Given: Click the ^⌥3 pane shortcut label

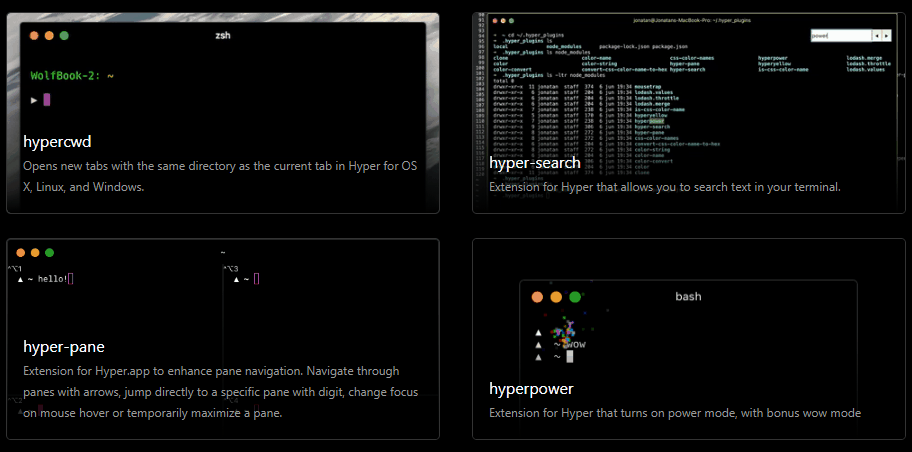Looking at the screenshot, I should (231, 269).
